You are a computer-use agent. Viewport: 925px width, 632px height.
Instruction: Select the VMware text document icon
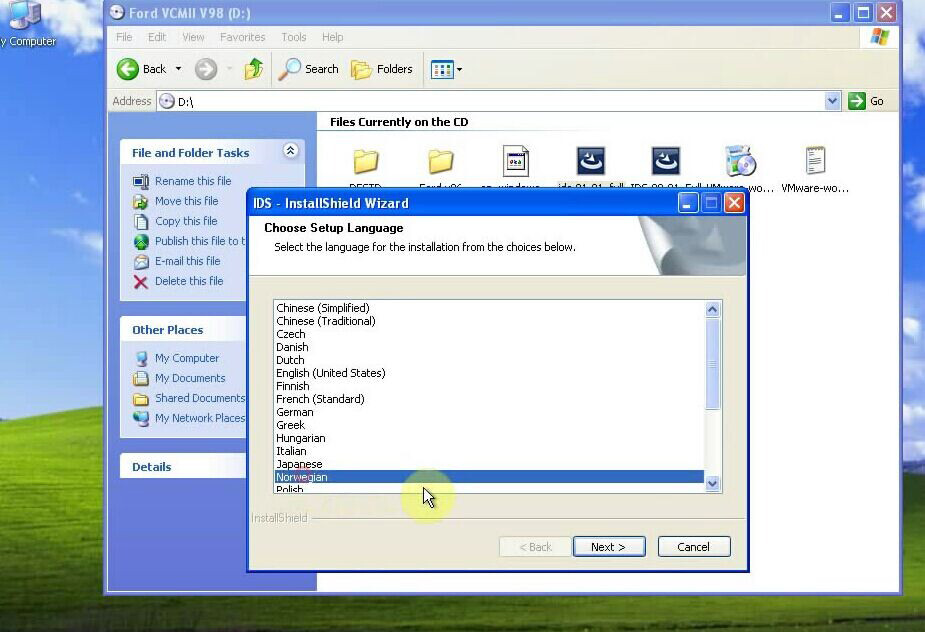pos(815,161)
